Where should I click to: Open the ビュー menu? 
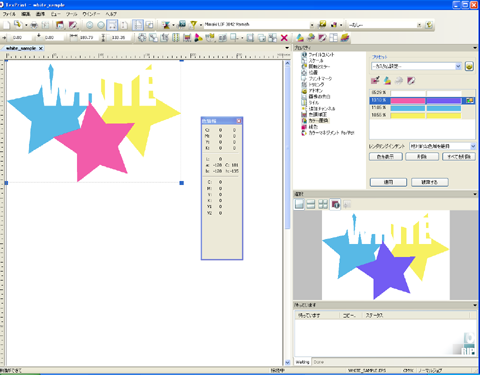55,14
